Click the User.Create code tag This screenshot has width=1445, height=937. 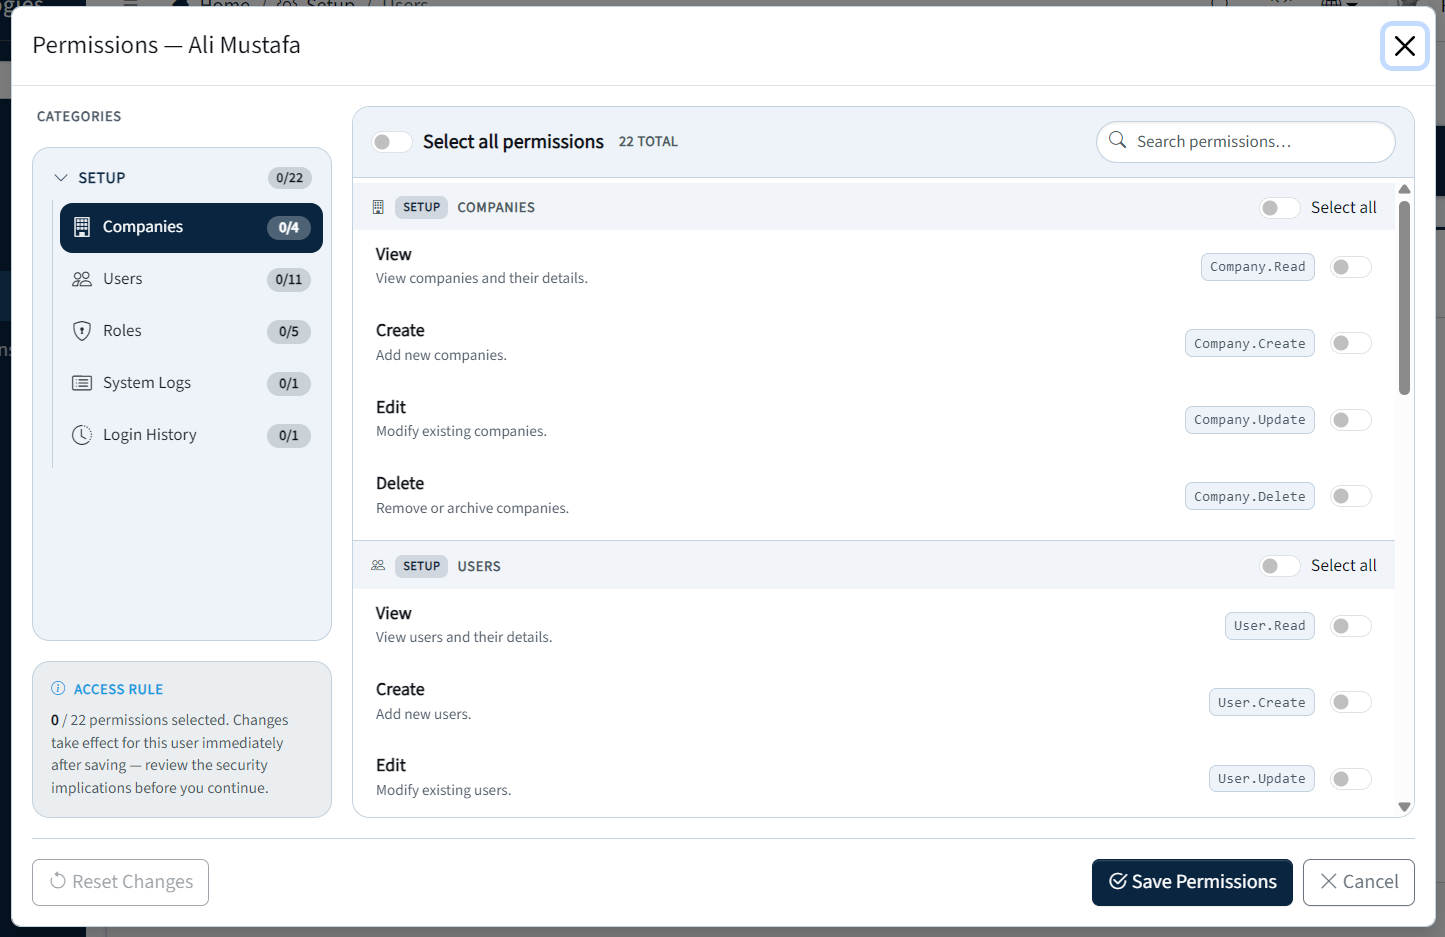coord(1262,702)
